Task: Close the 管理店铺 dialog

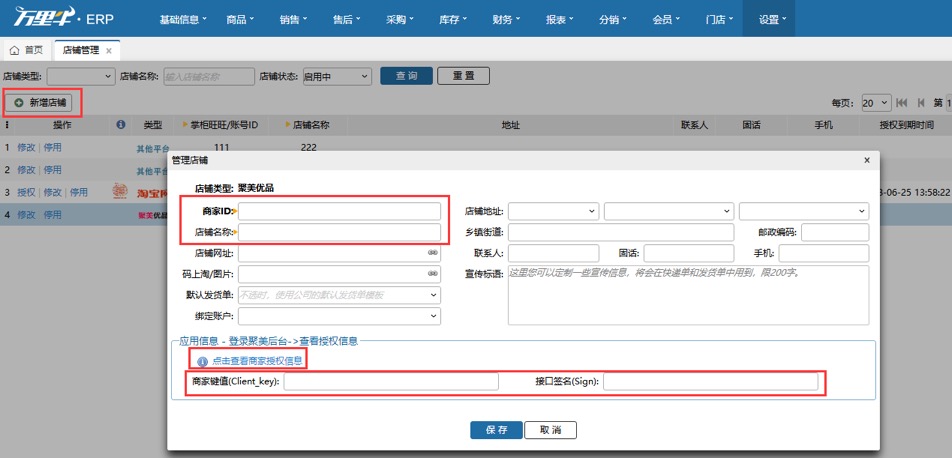Action: pos(867,160)
